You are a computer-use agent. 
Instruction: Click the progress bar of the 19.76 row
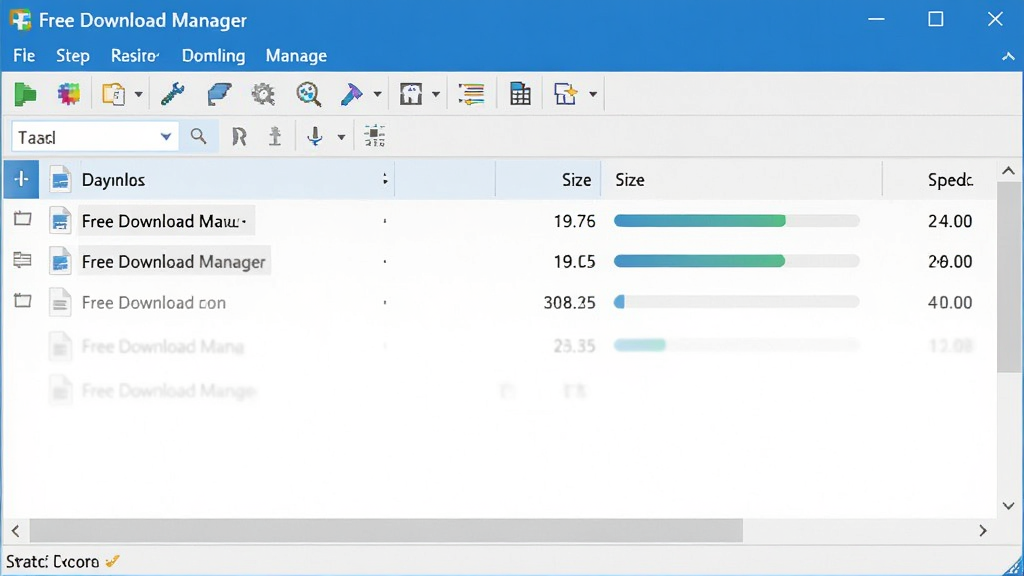737,221
